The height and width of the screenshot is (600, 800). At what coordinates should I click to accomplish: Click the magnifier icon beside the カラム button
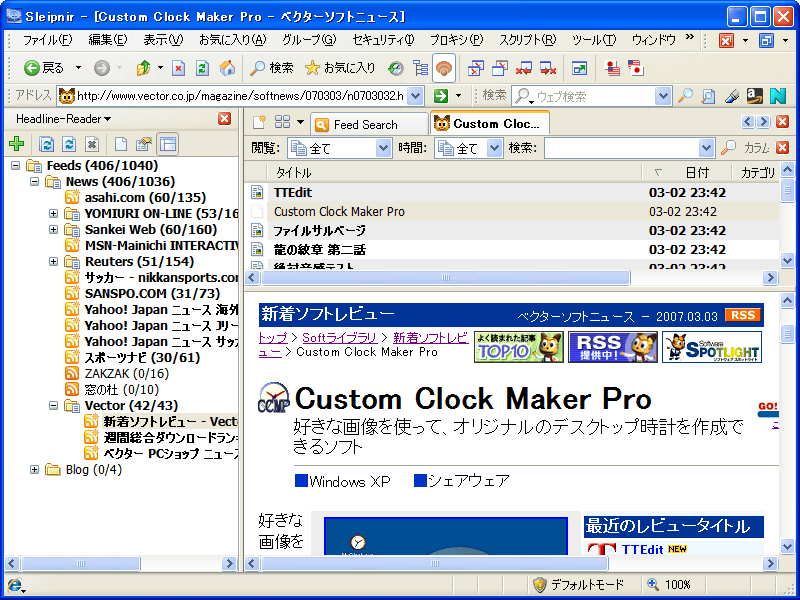(728, 148)
